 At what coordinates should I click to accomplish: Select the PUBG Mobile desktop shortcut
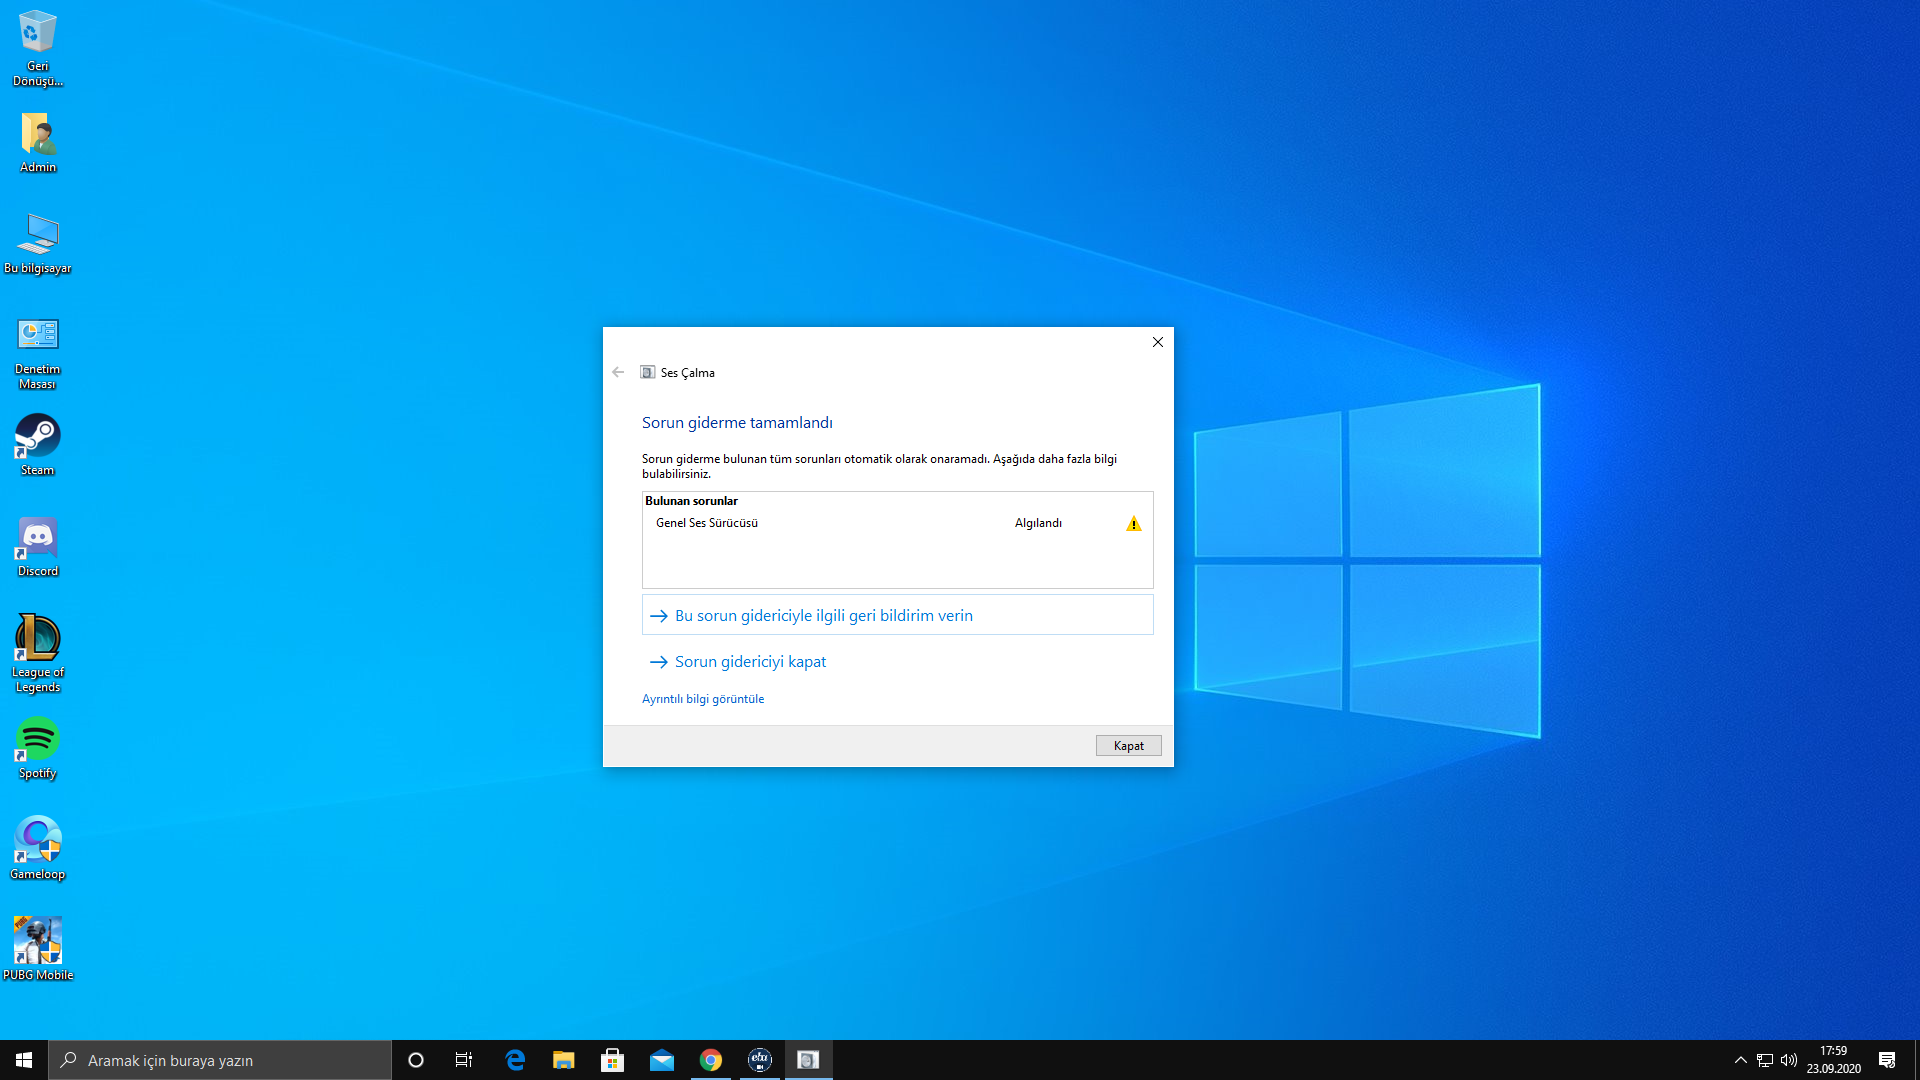(x=37, y=950)
